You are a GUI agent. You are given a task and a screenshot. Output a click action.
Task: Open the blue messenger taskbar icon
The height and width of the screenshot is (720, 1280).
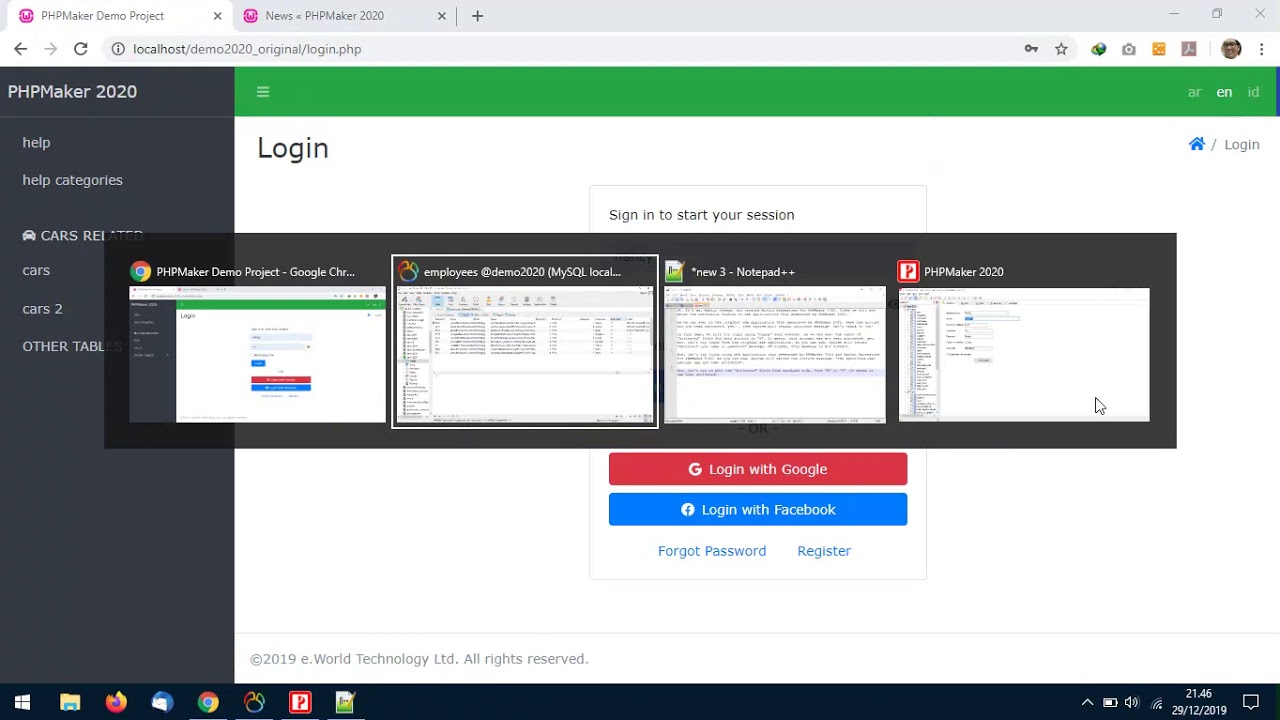tap(162, 702)
